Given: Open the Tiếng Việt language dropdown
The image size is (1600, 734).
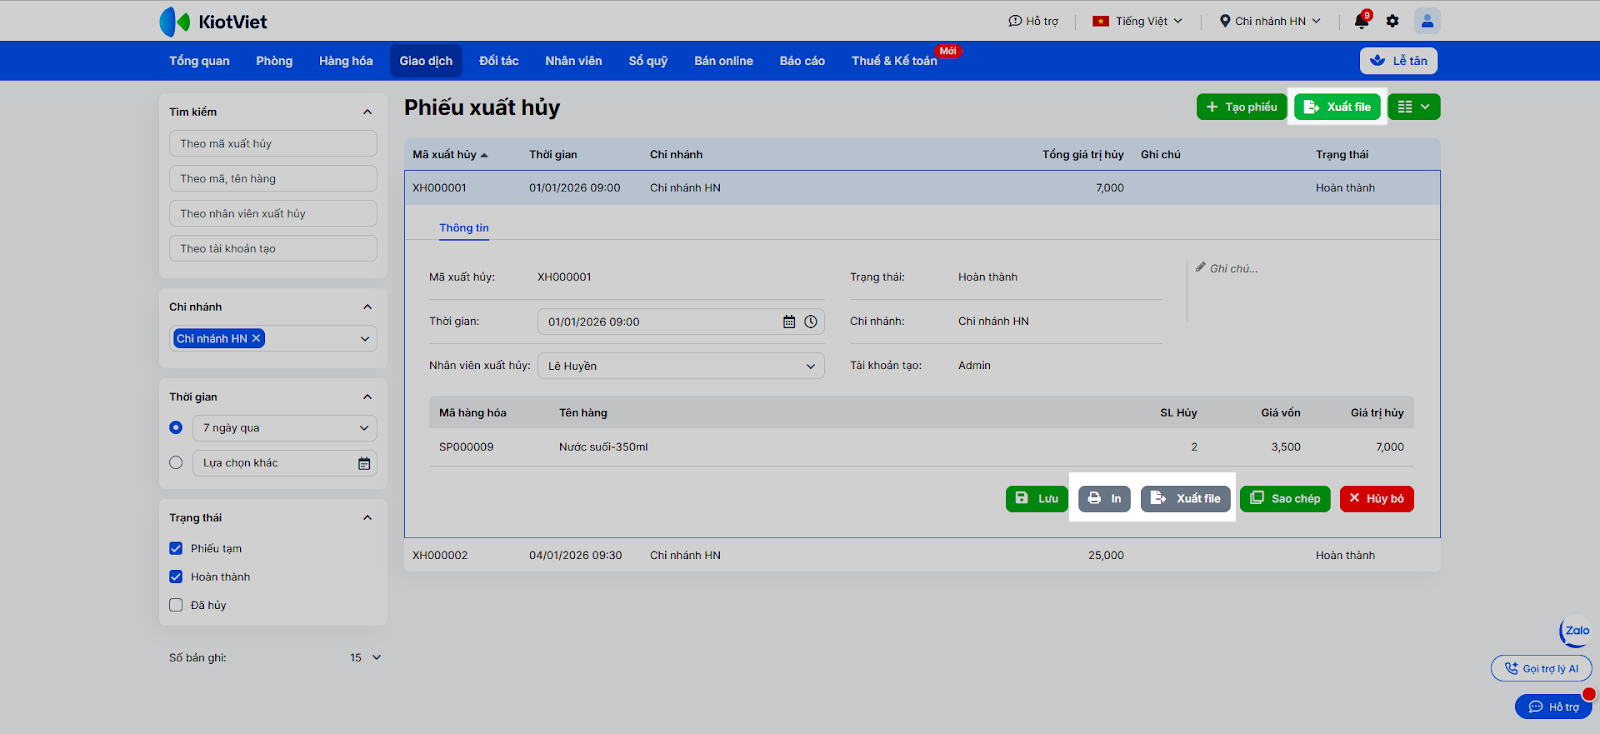Looking at the screenshot, I should click(x=1137, y=21).
